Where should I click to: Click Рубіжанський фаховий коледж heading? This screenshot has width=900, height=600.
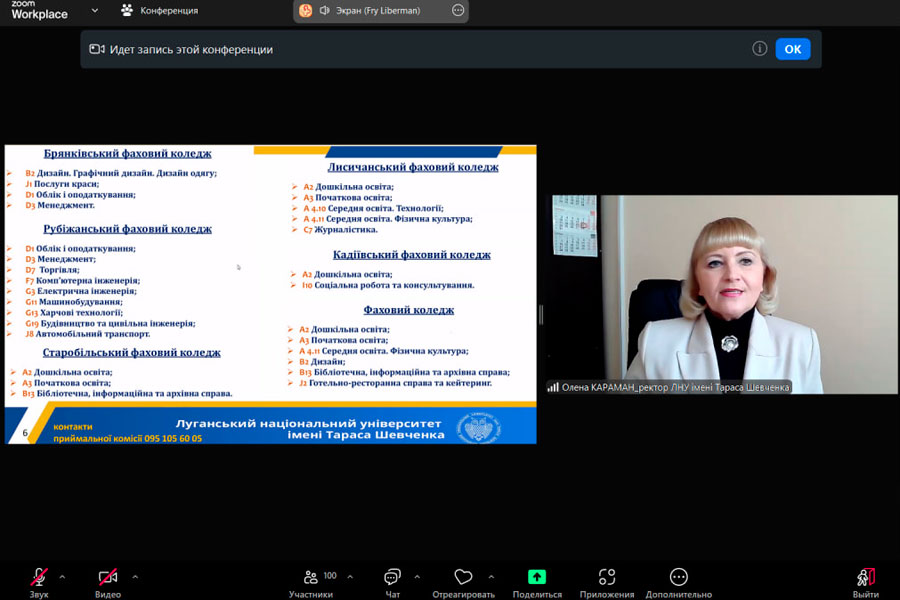point(127,229)
